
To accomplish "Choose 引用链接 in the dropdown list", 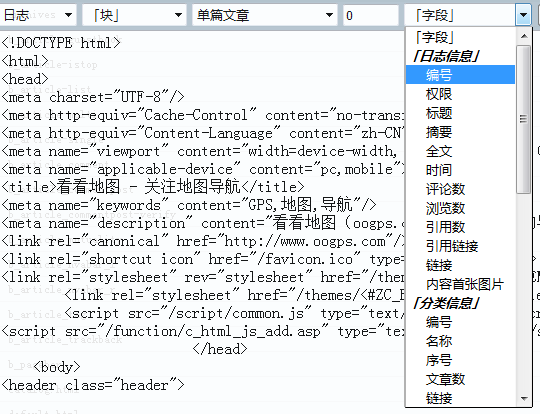I will pos(460,246).
